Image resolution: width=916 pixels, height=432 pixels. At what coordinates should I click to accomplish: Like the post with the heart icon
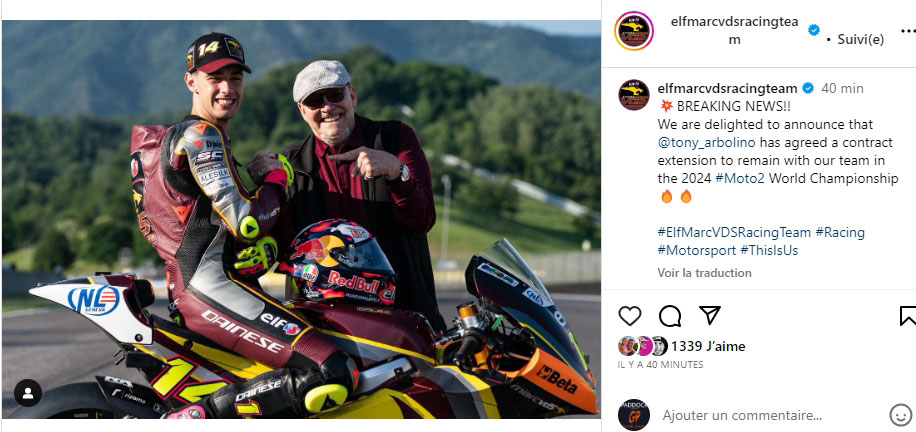[x=630, y=316]
